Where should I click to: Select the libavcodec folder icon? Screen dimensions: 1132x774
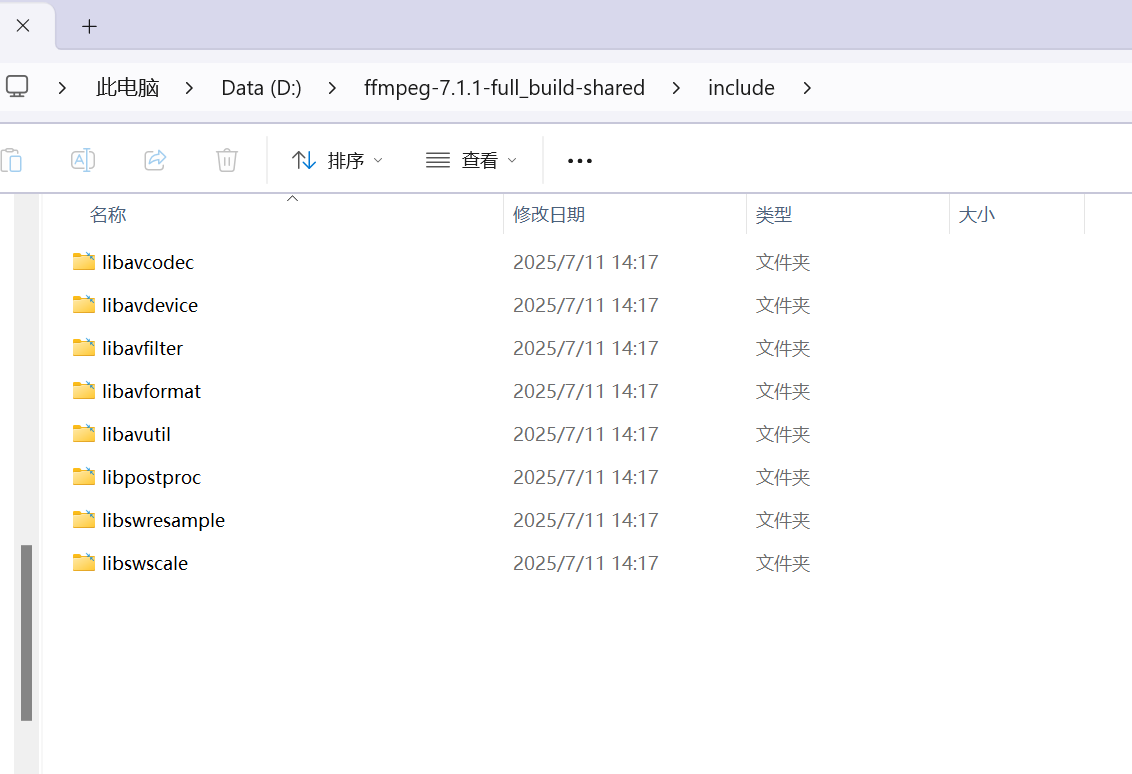pyautogui.click(x=84, y=261)
